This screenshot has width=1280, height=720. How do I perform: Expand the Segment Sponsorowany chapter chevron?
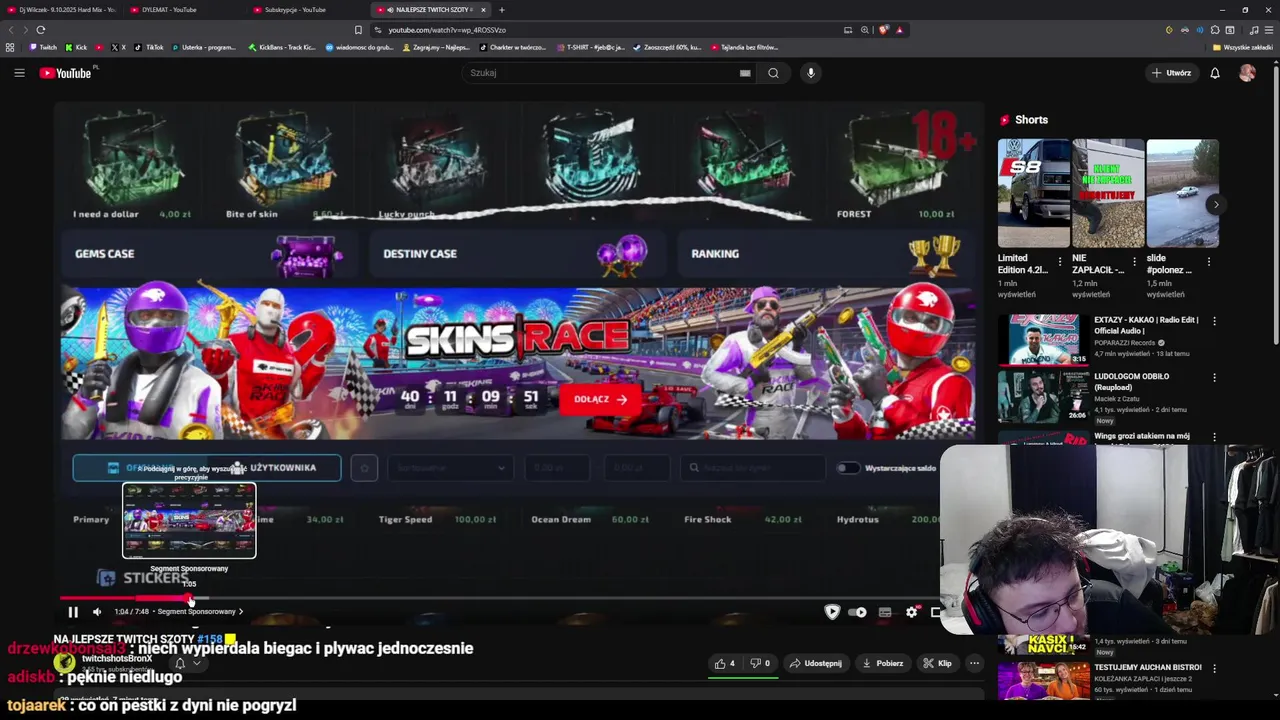pyautogui.click(x=241, y=612)
